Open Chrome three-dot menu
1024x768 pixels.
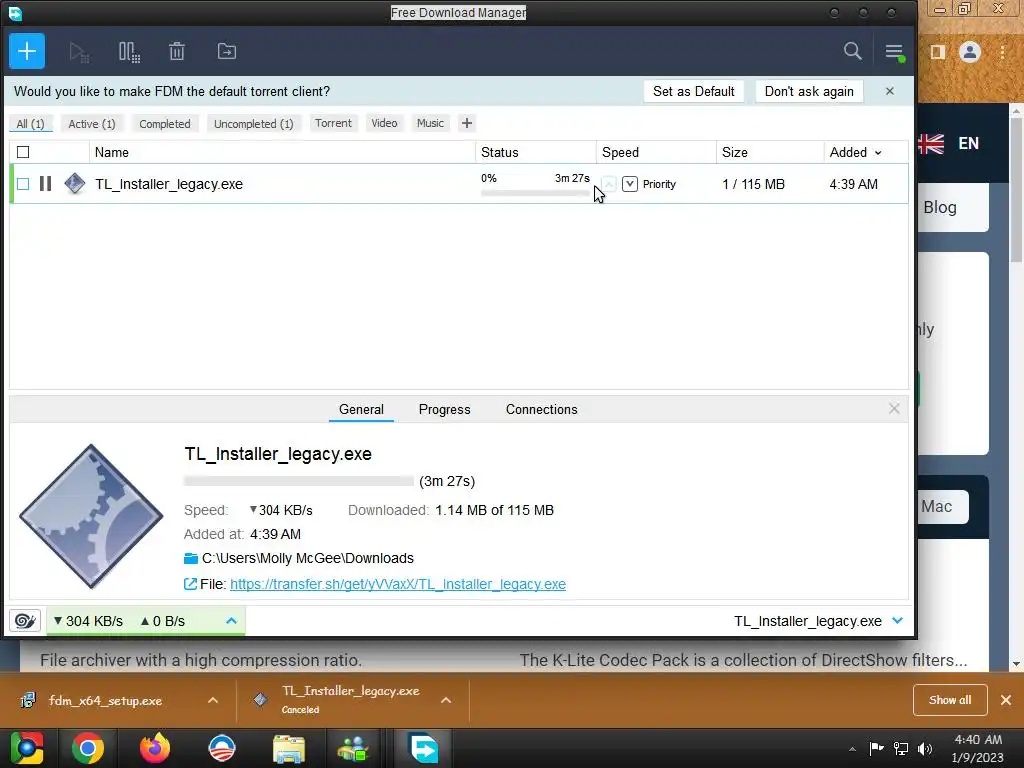tap(1003, 52)
